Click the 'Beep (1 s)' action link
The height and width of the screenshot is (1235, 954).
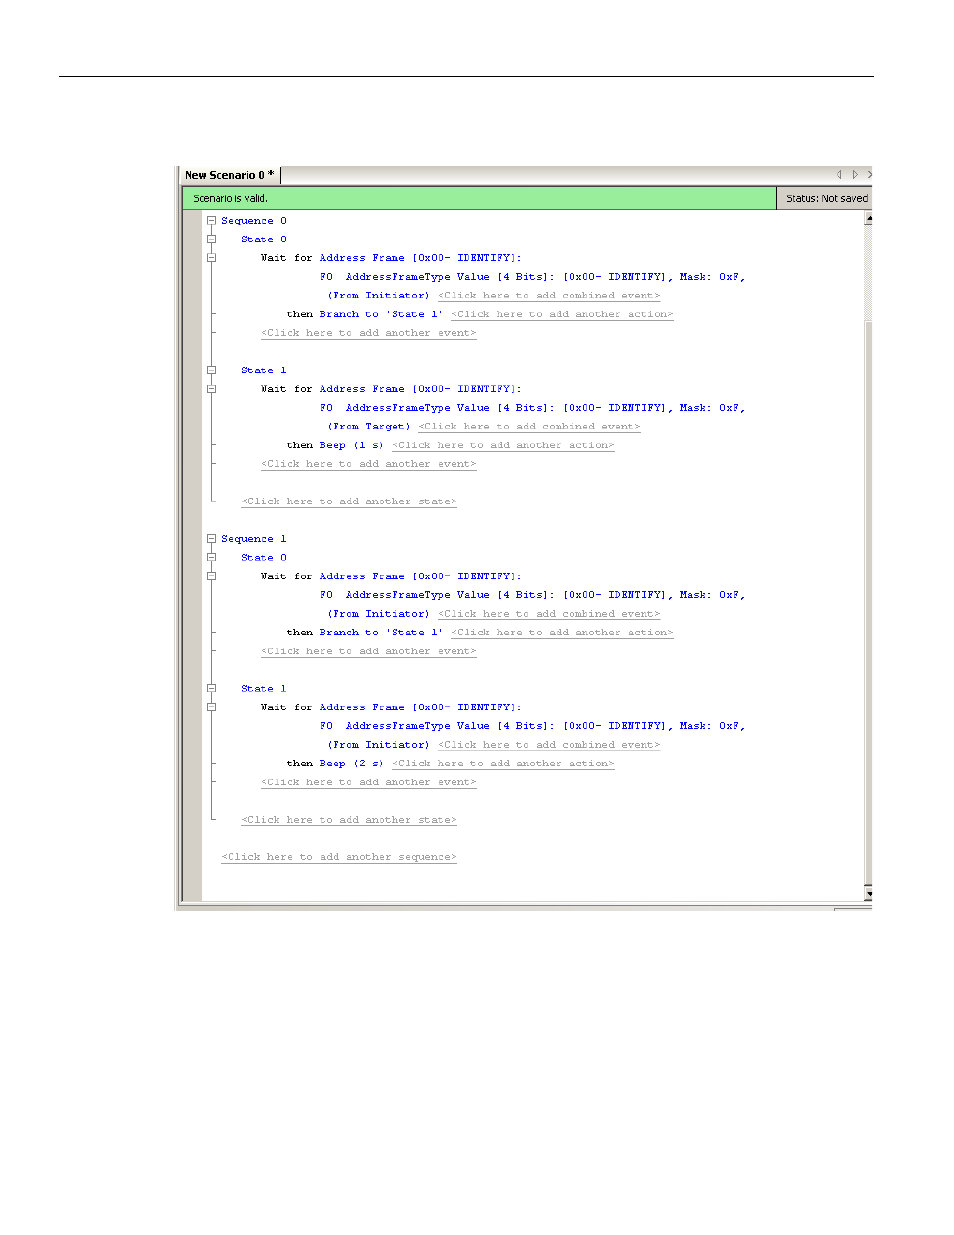351,445
